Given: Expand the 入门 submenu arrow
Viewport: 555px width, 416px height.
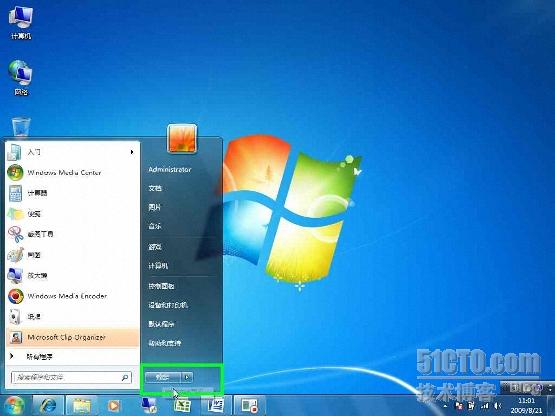Looking at the screenshot, I should coord(132,152).
